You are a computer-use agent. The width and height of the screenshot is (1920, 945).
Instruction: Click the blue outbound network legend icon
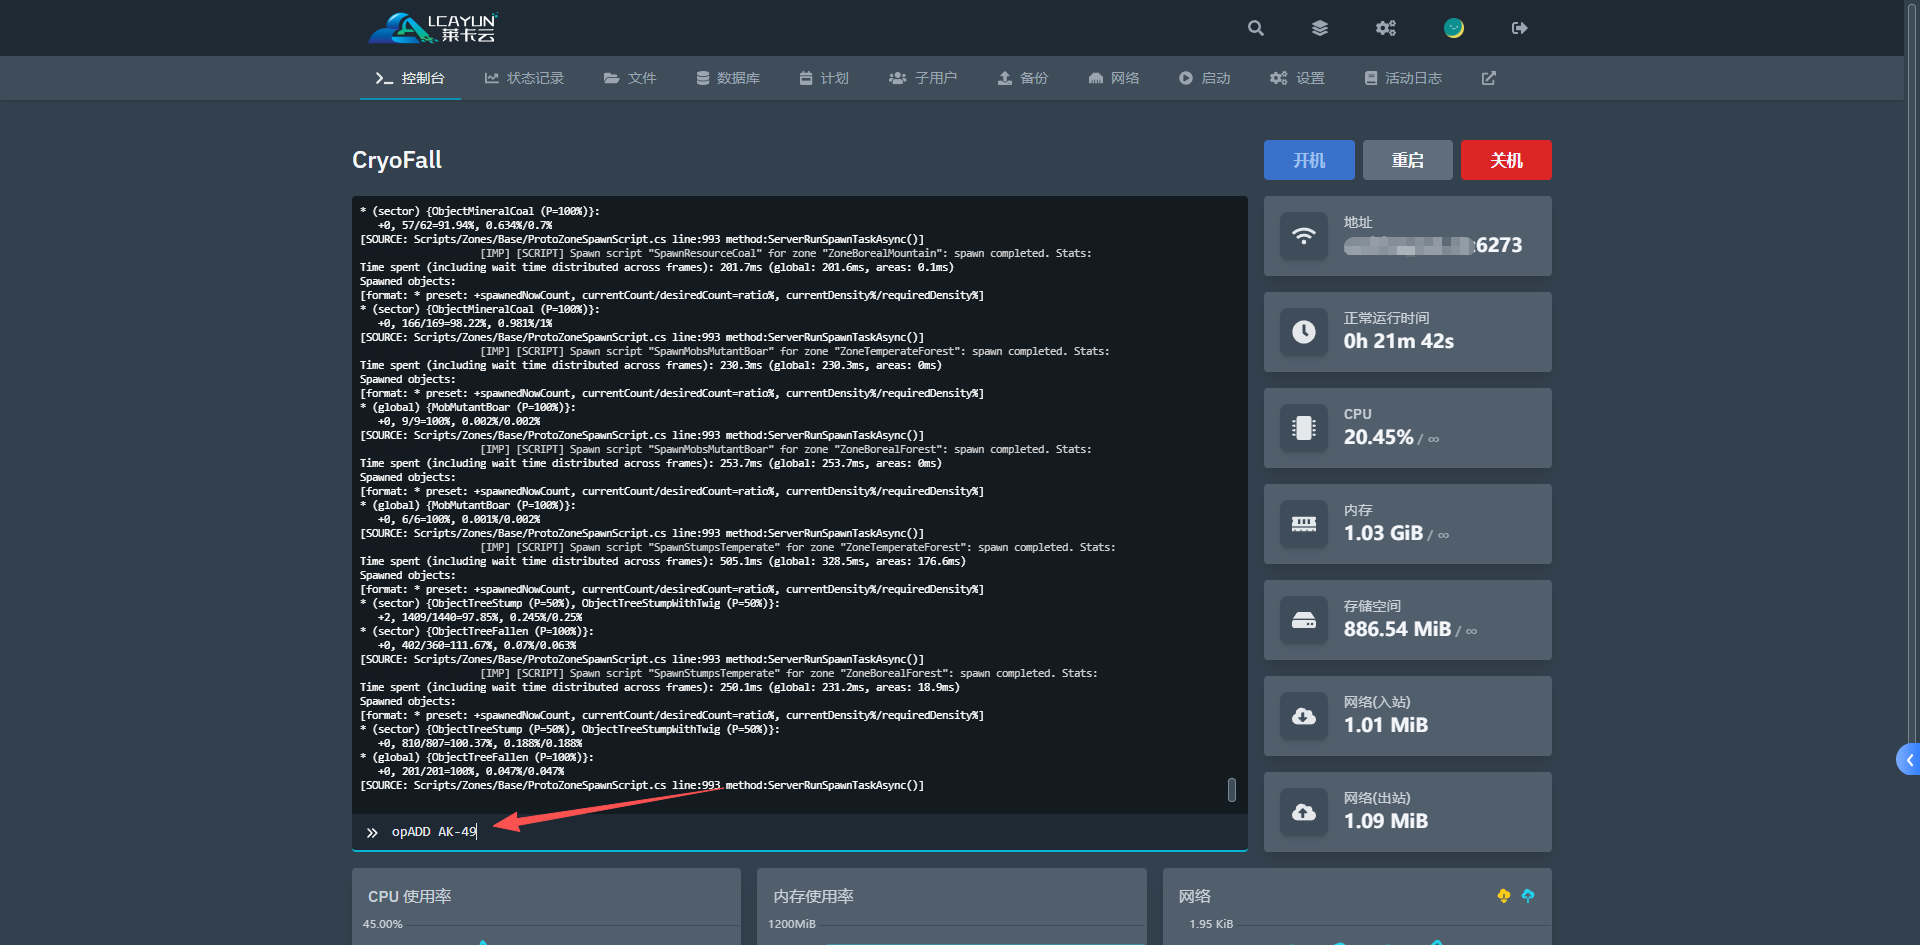[x=1528, y=896]
